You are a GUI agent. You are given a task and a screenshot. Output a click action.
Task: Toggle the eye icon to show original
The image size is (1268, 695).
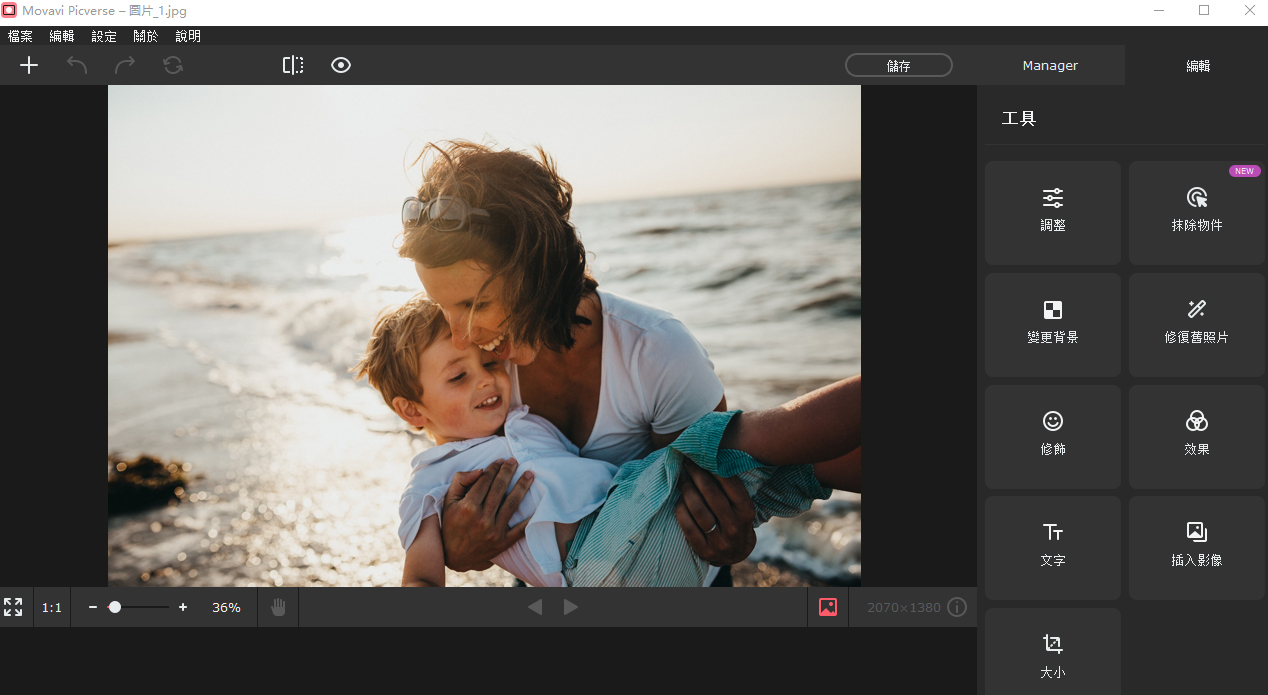[341, 65]
